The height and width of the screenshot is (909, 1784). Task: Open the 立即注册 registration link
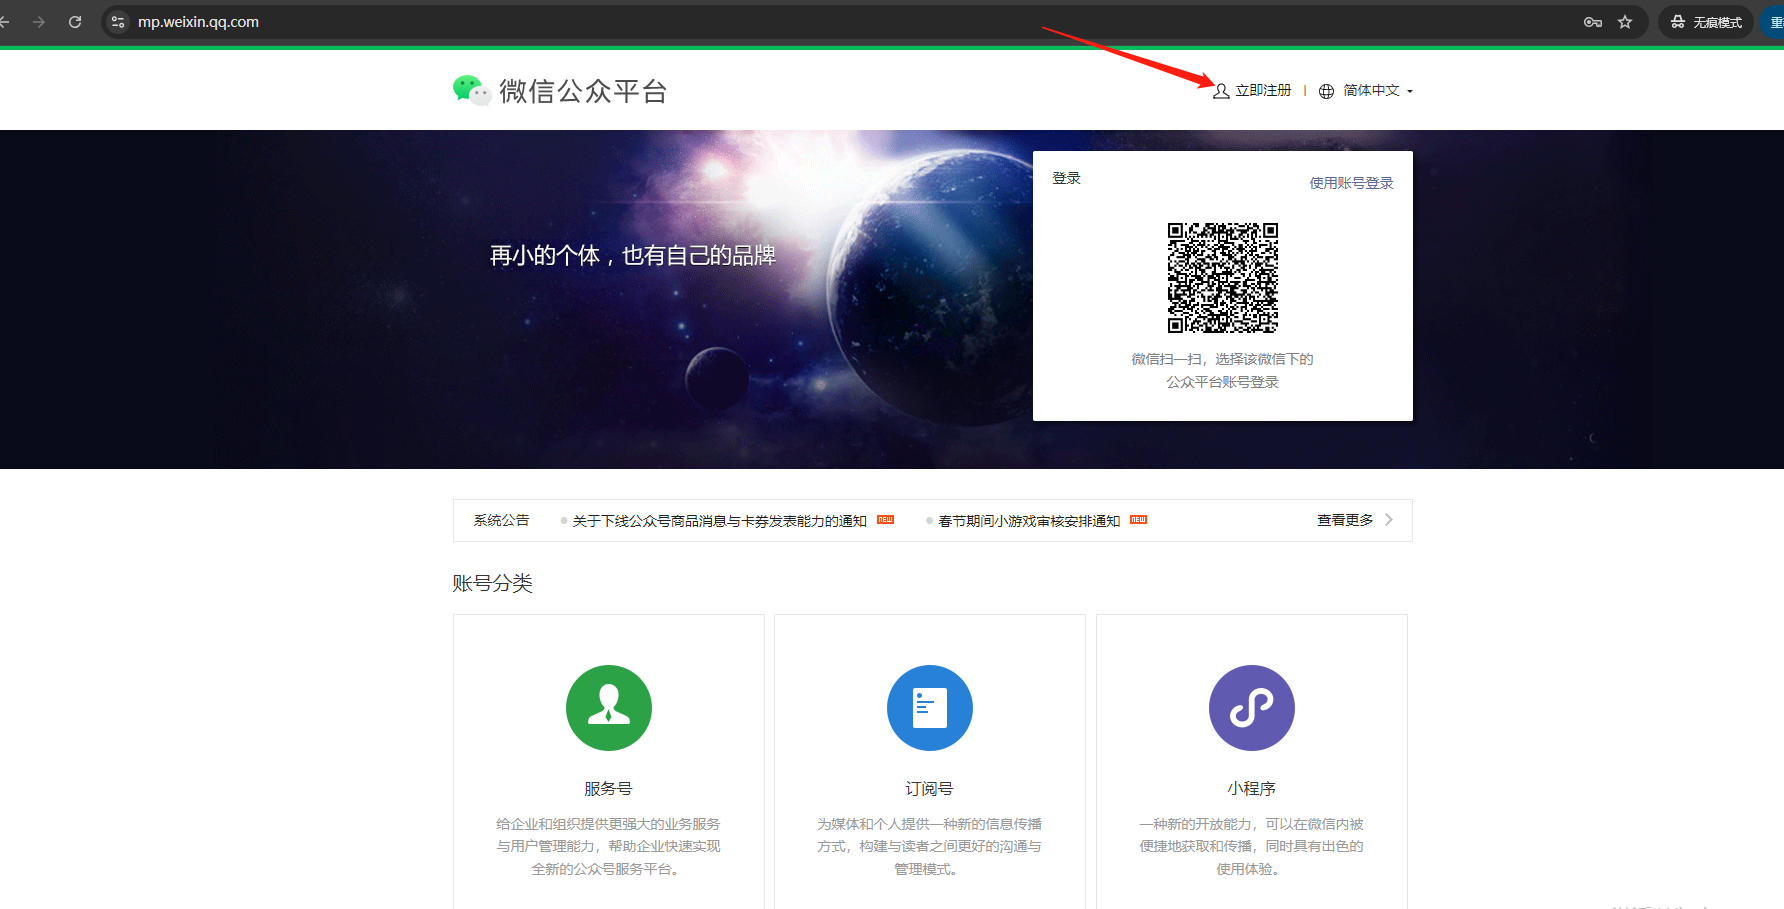coord(1263,91)
